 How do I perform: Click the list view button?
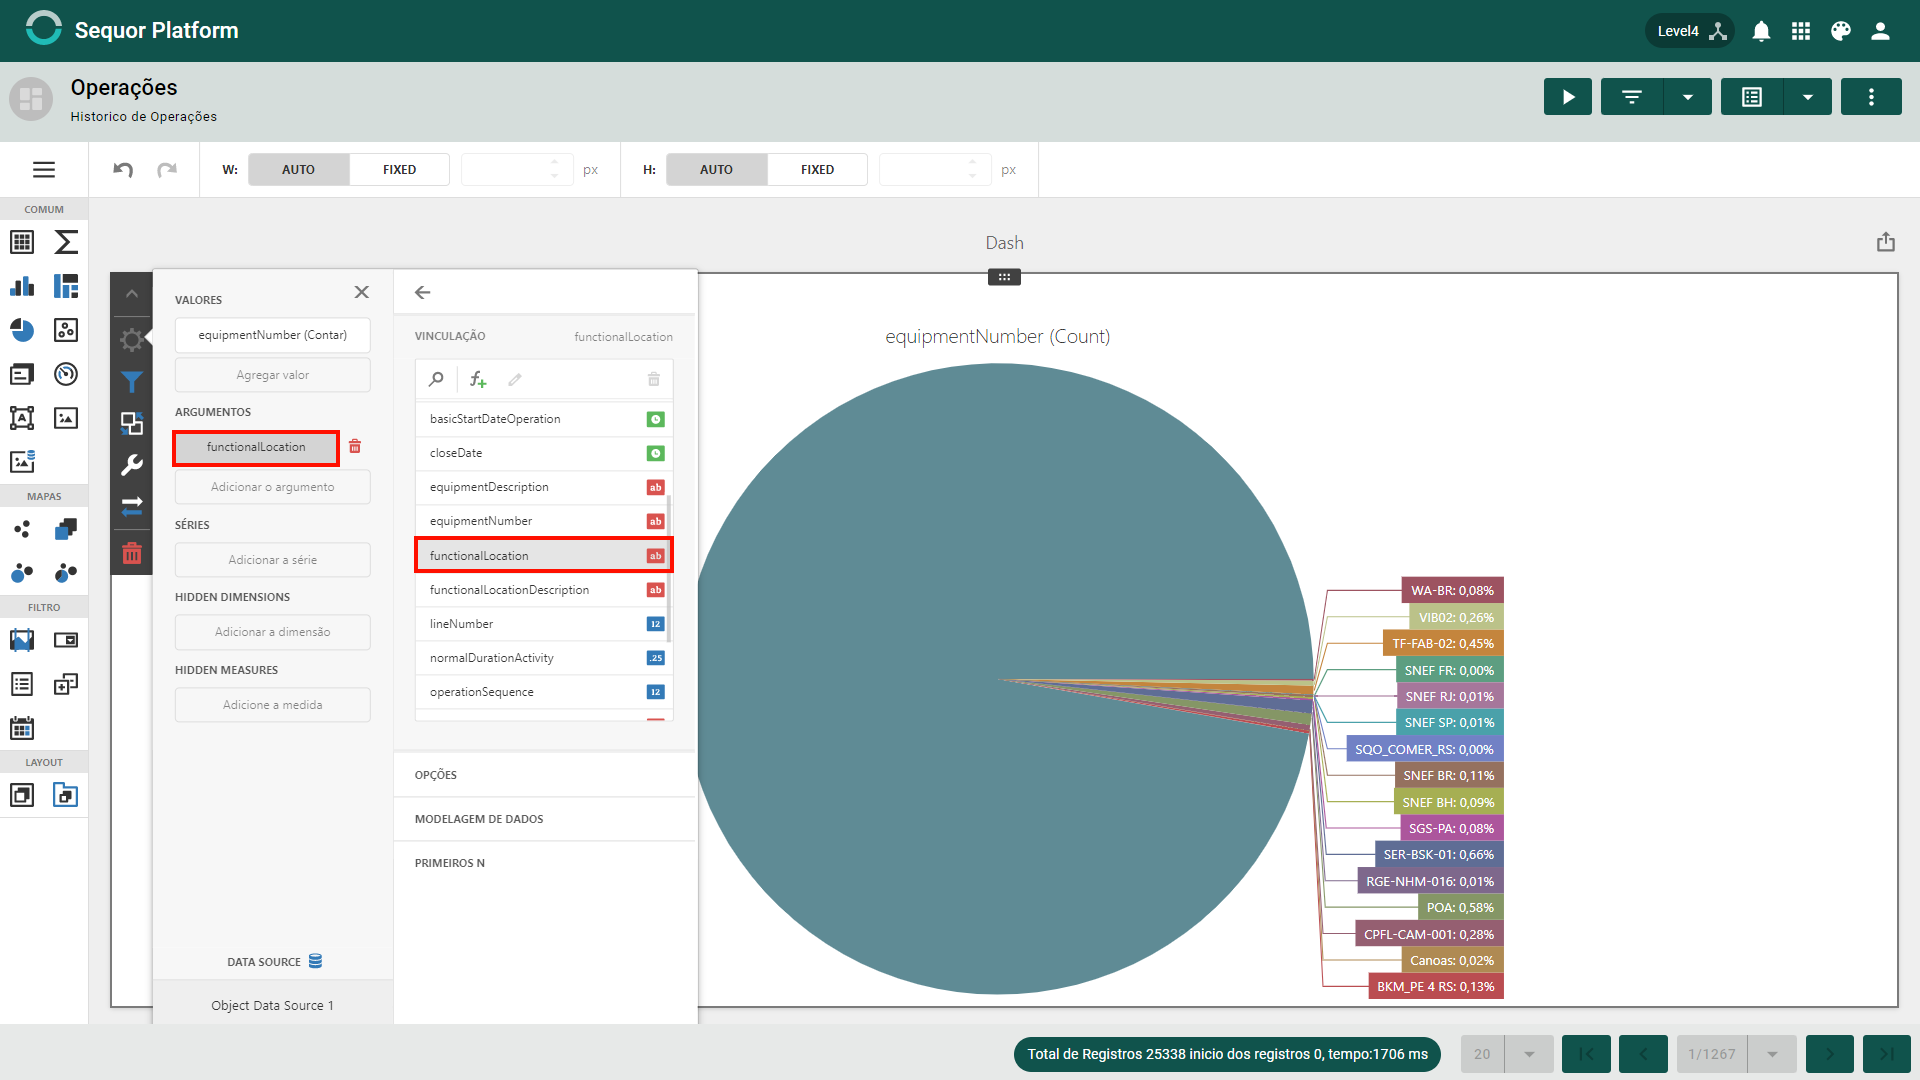[1752, 97]
